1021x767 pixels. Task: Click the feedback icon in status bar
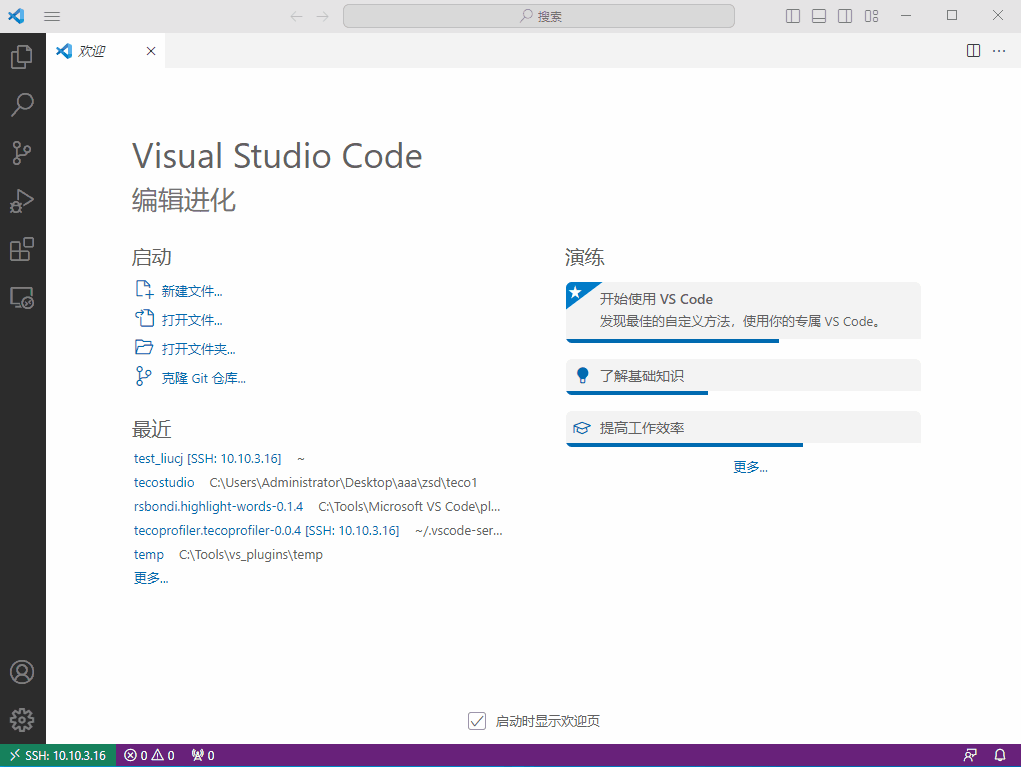click(x=970, y=755)
